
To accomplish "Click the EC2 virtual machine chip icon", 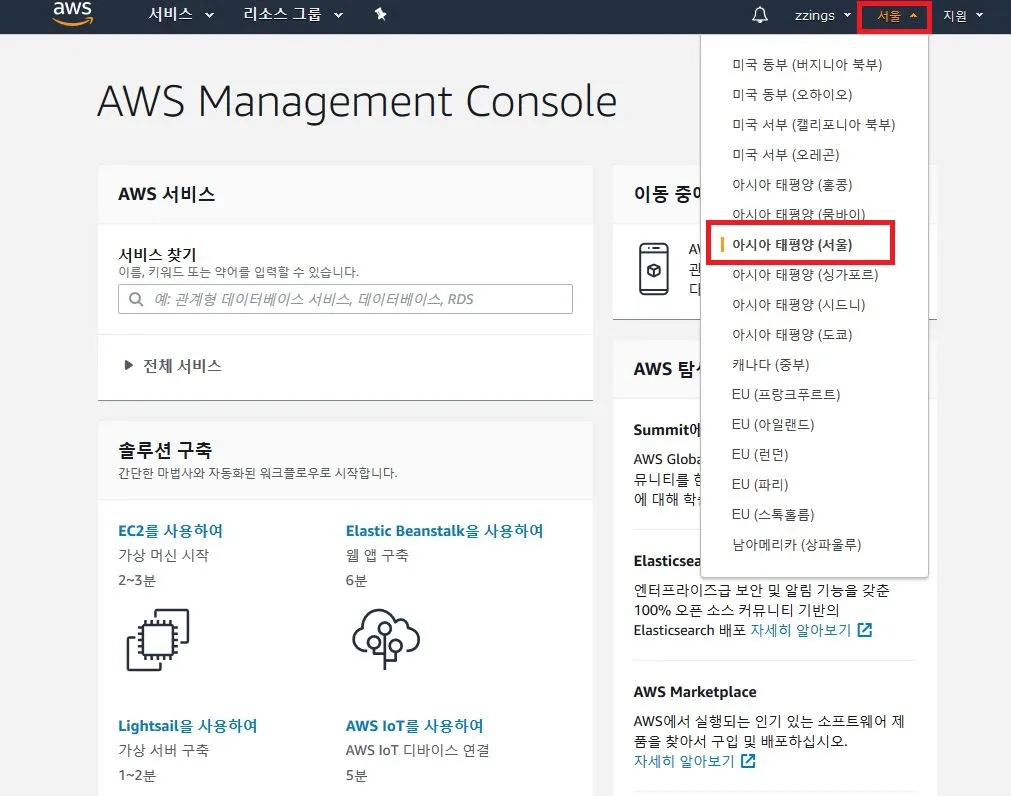I will pos(158,639).
